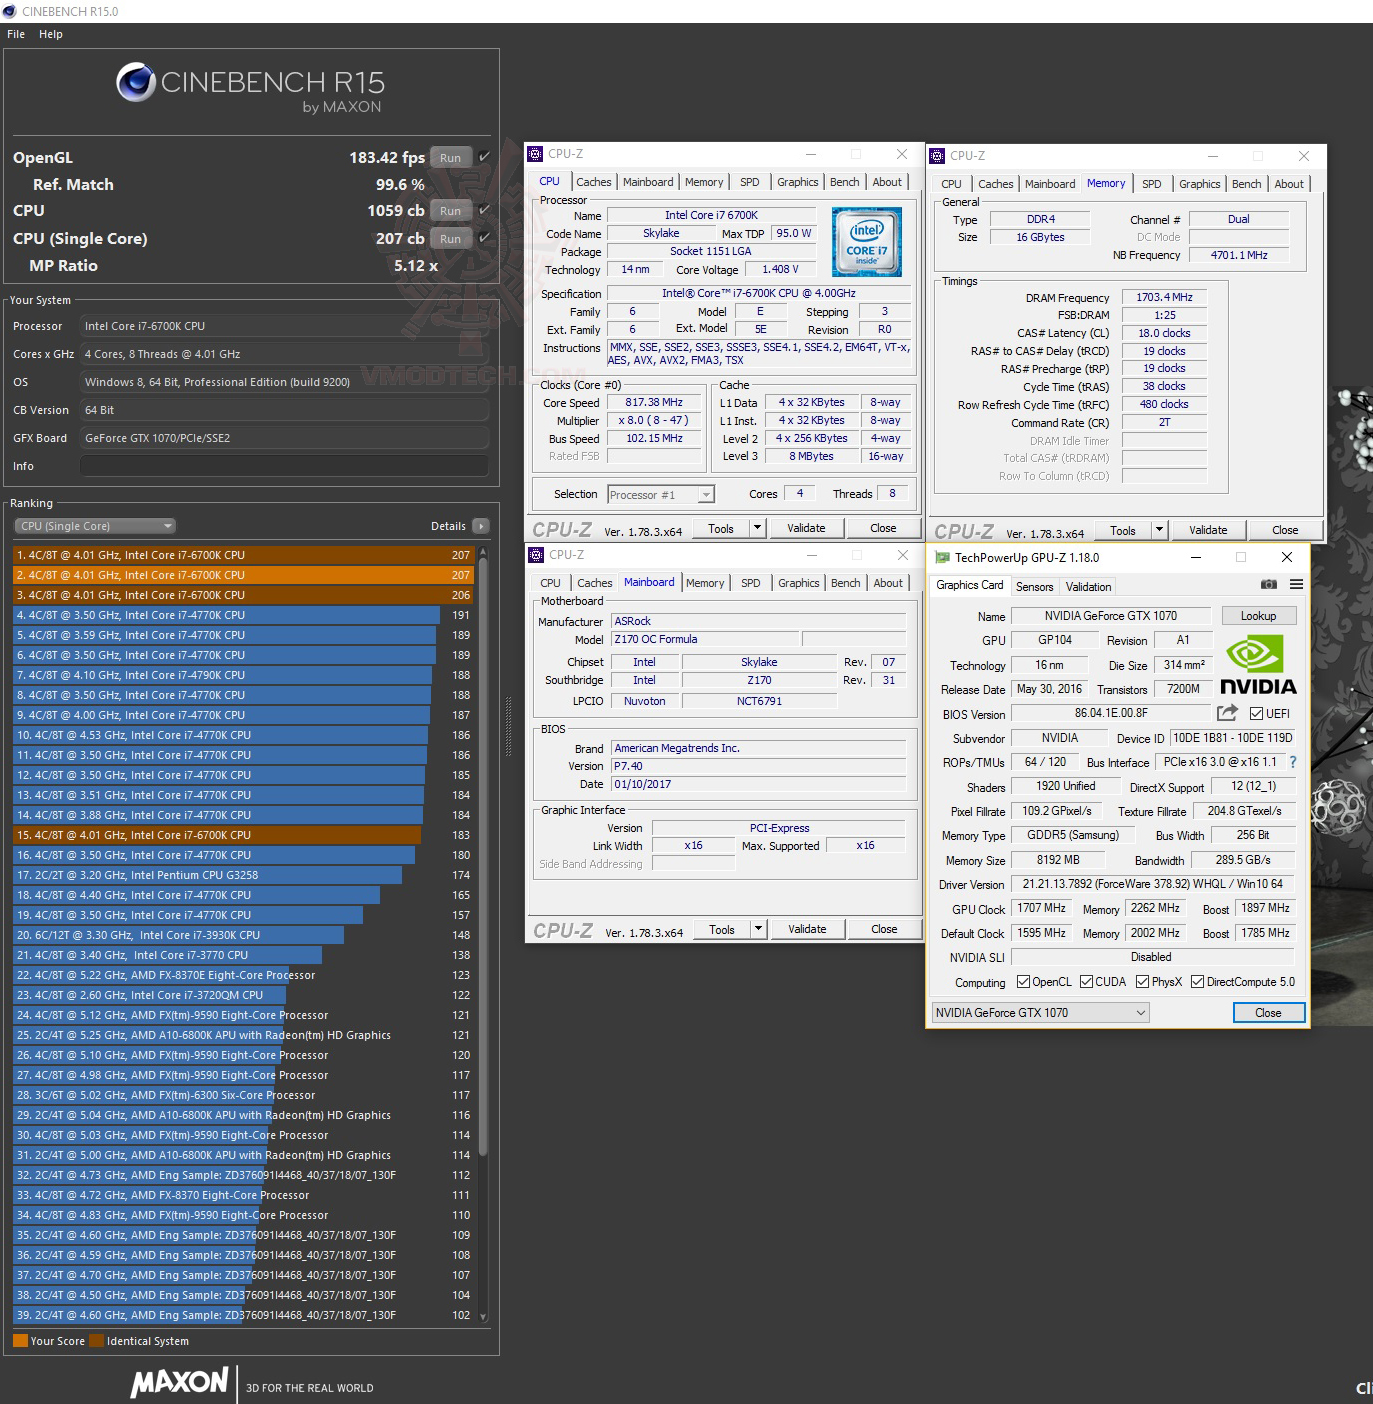Open the File menu in Cinebench
Viewport: 1373px width, 1404px height.
(x=15, y=33)
